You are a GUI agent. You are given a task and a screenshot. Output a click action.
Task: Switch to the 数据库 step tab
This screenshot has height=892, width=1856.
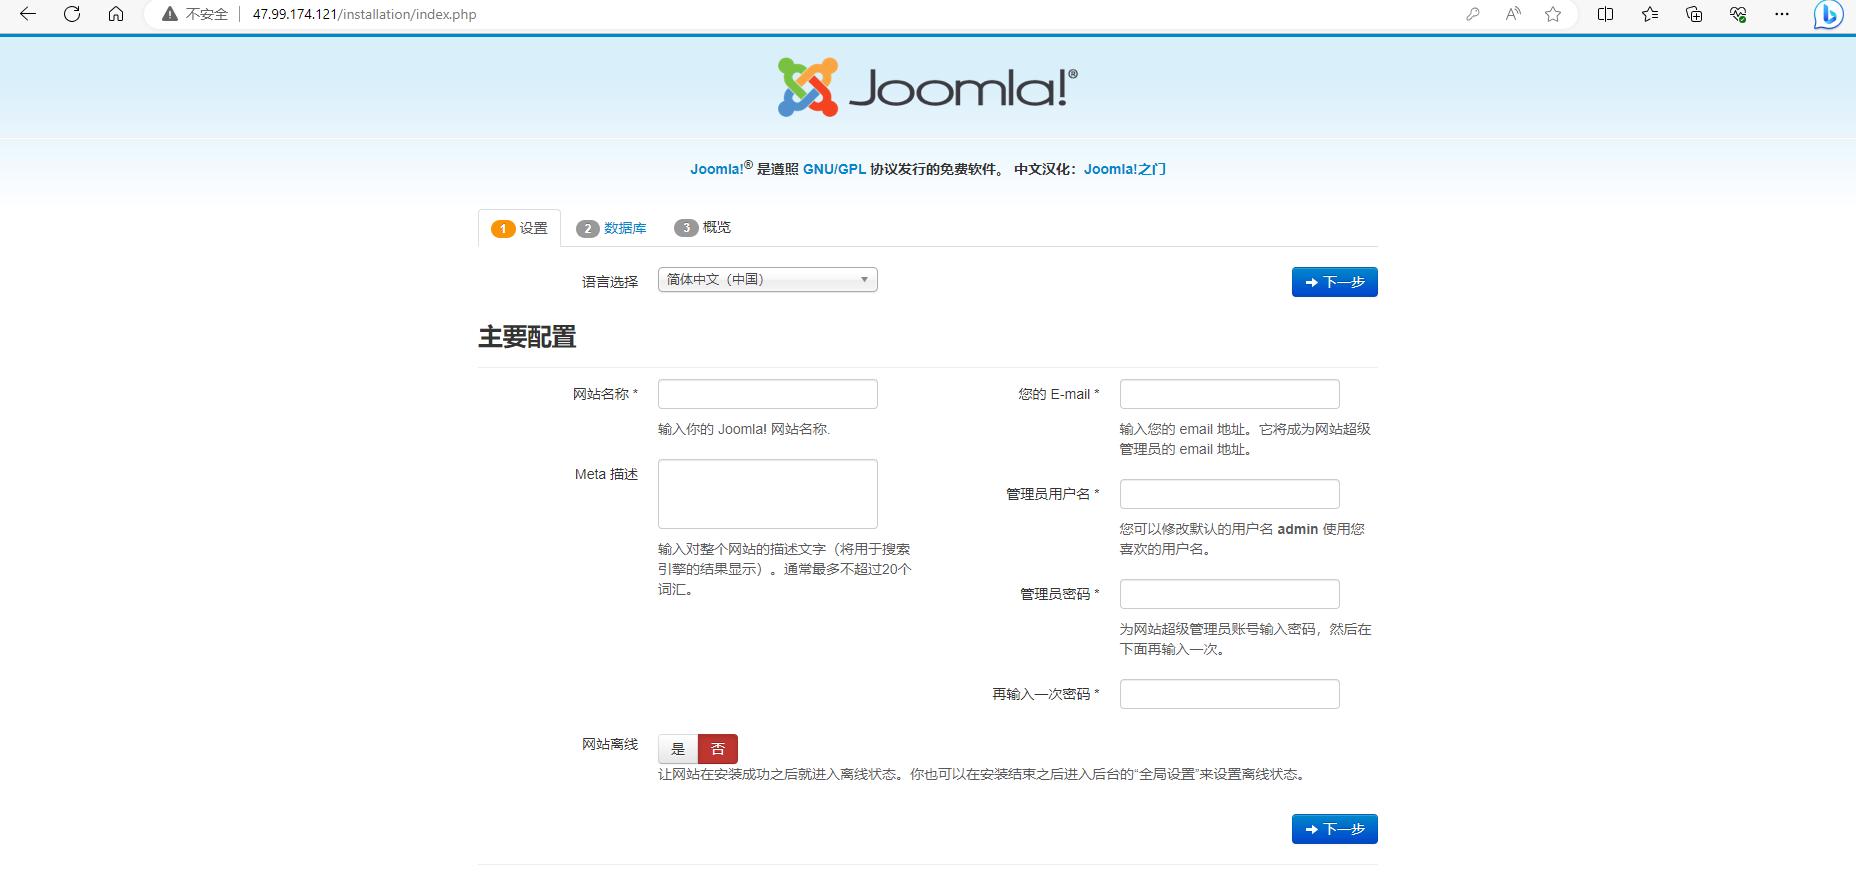(x=612, y=228)
